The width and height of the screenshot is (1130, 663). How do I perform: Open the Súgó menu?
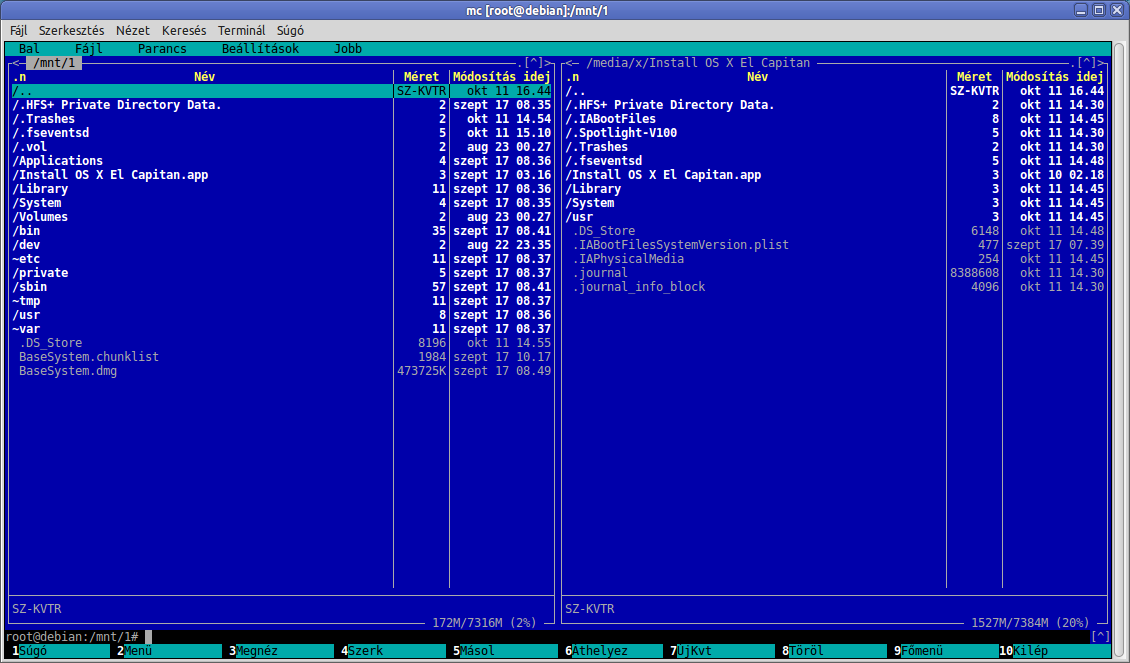point(290,30)
